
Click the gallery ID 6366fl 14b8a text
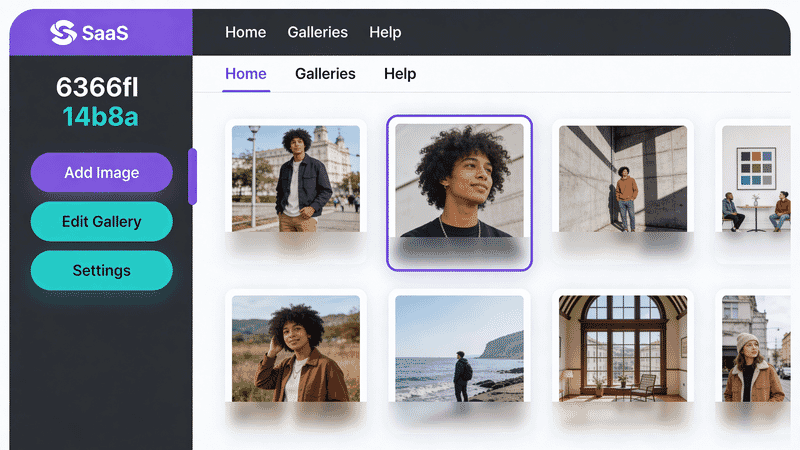pyautogui.click(x=98, y=102)
